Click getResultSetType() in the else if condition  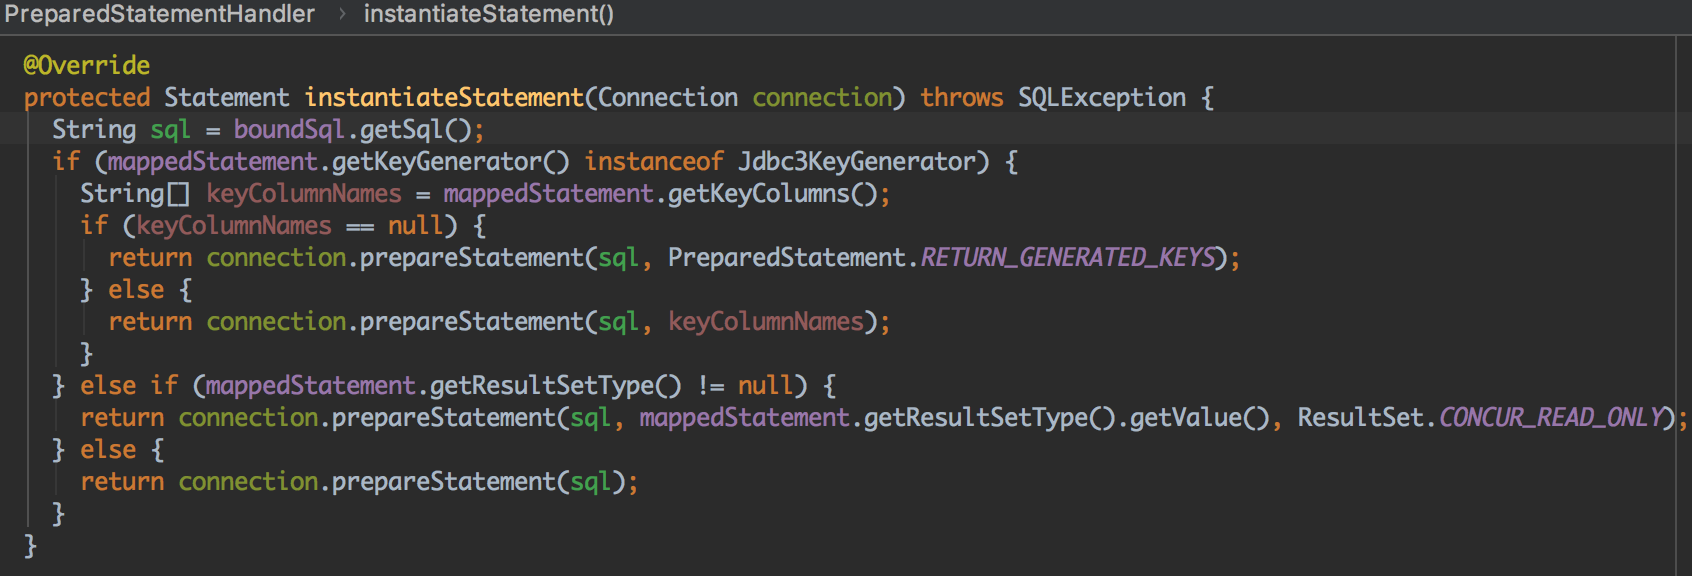[556, 385]
